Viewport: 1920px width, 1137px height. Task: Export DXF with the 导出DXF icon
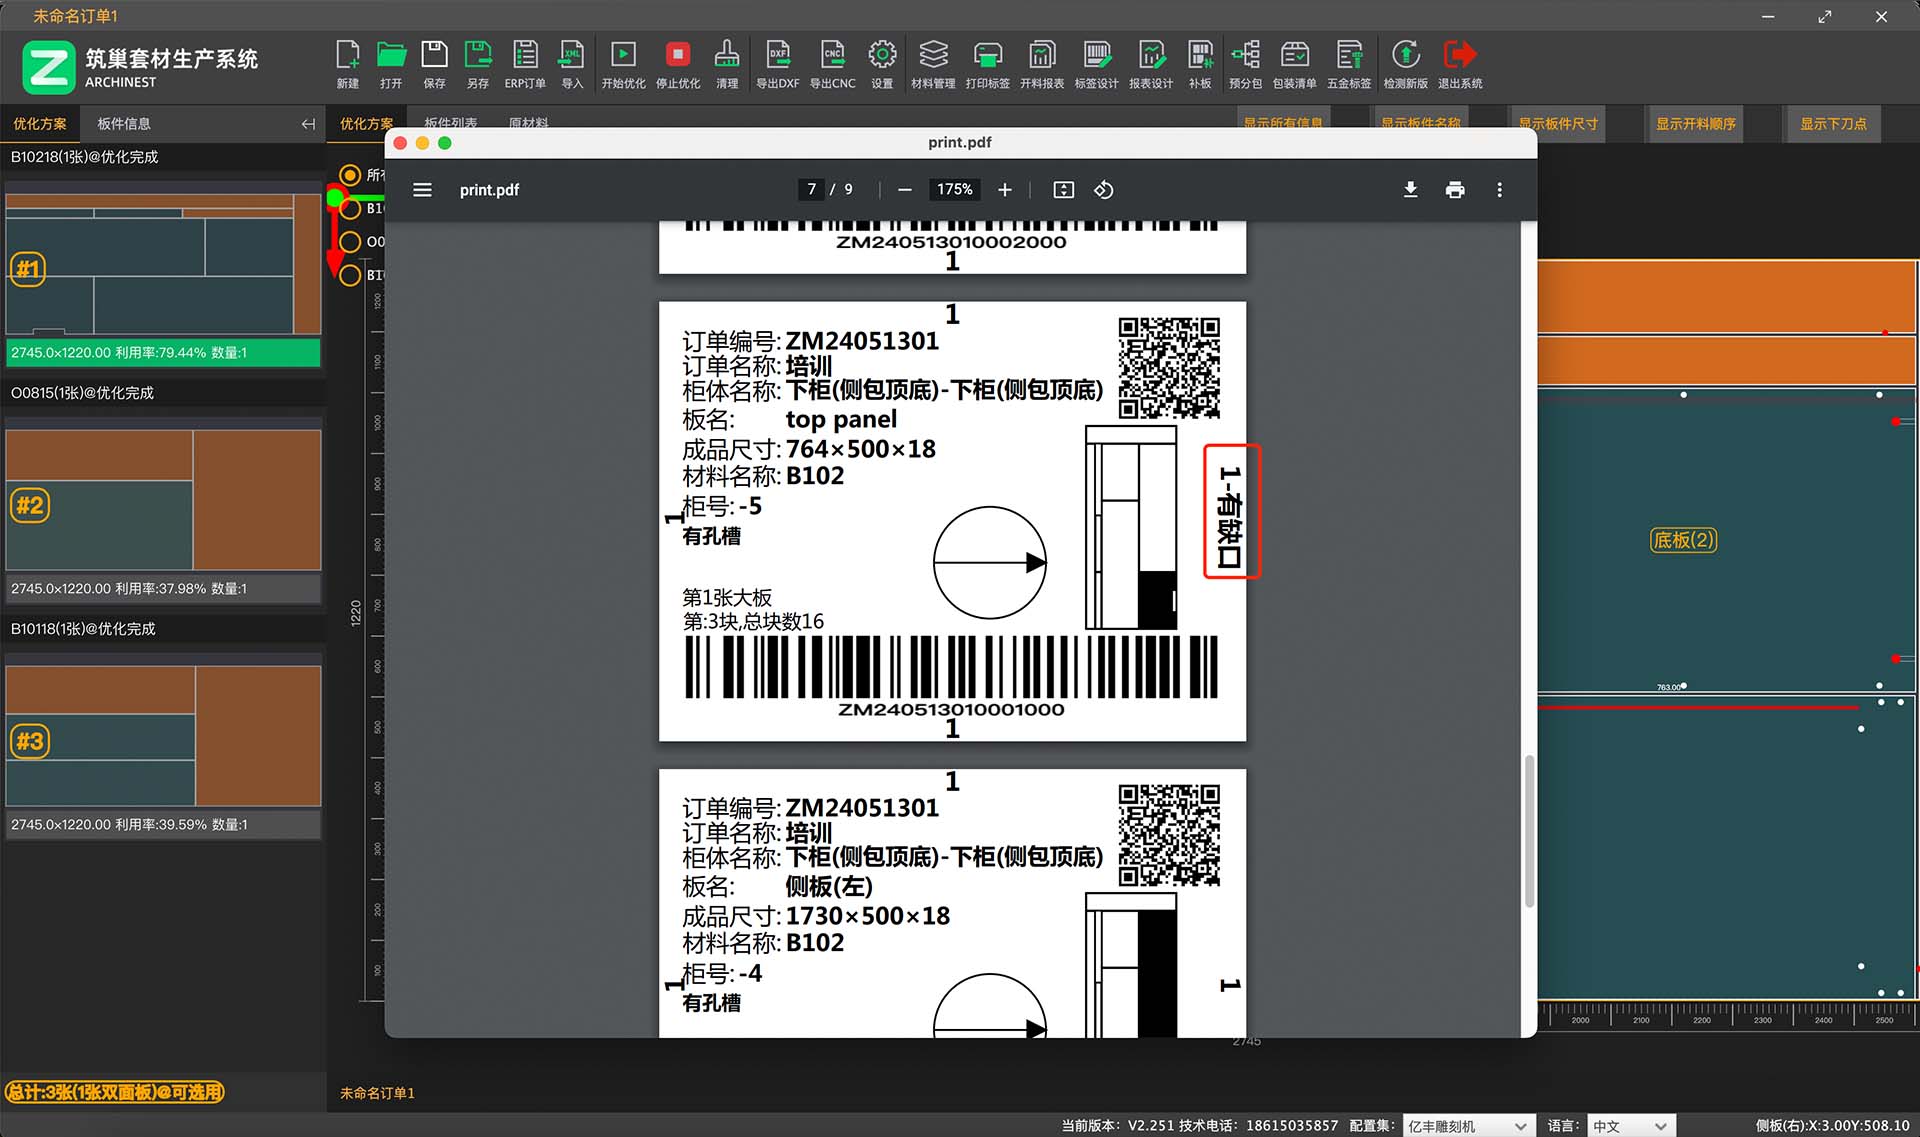(x=777, y=64)
